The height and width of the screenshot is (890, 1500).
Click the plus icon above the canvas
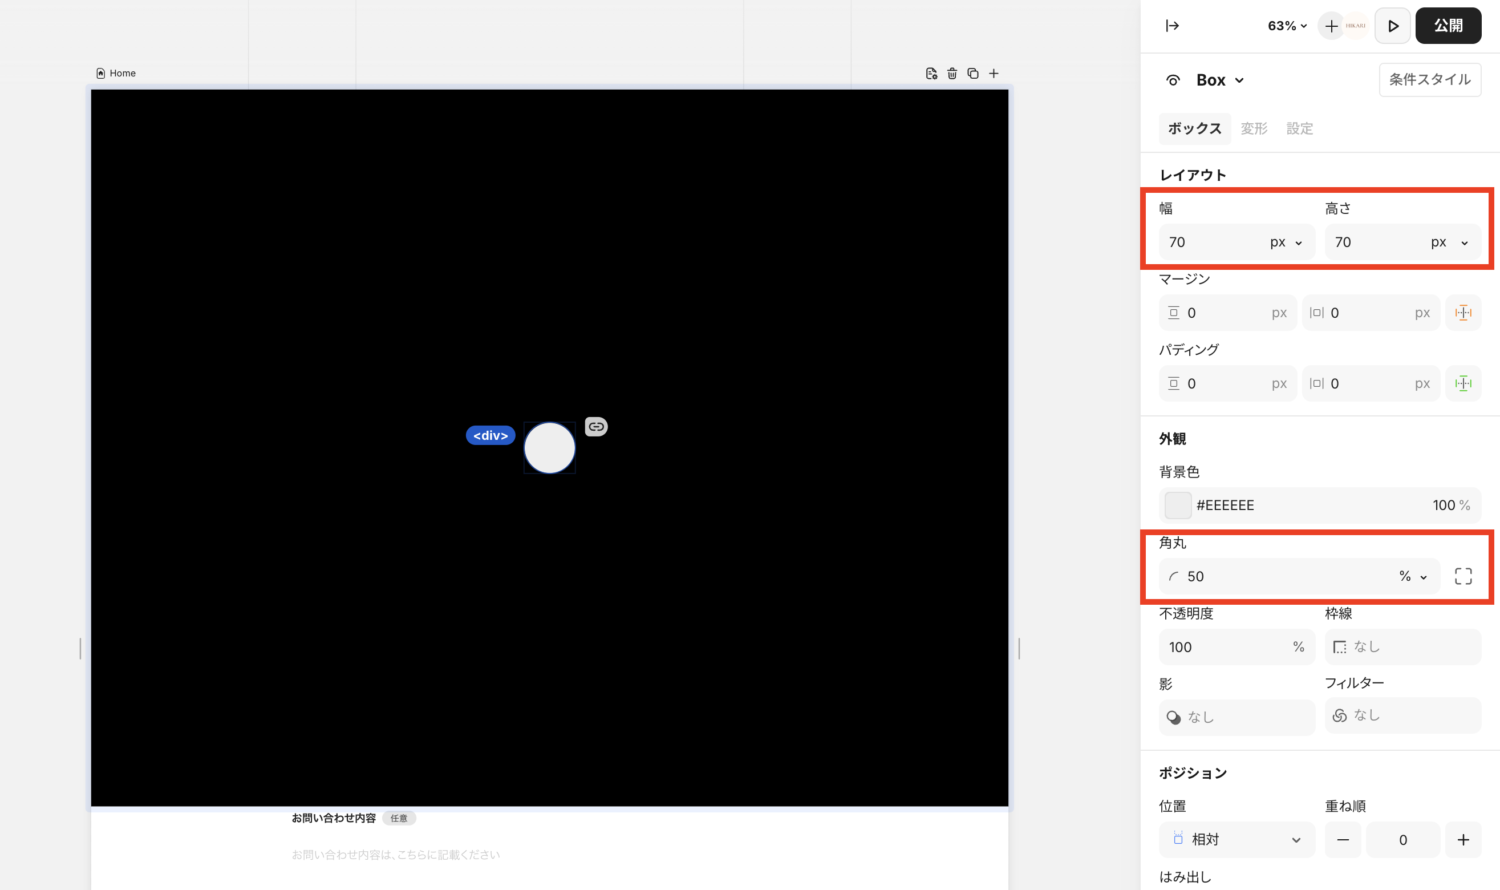pyautogui.click(x=994, y=73)
